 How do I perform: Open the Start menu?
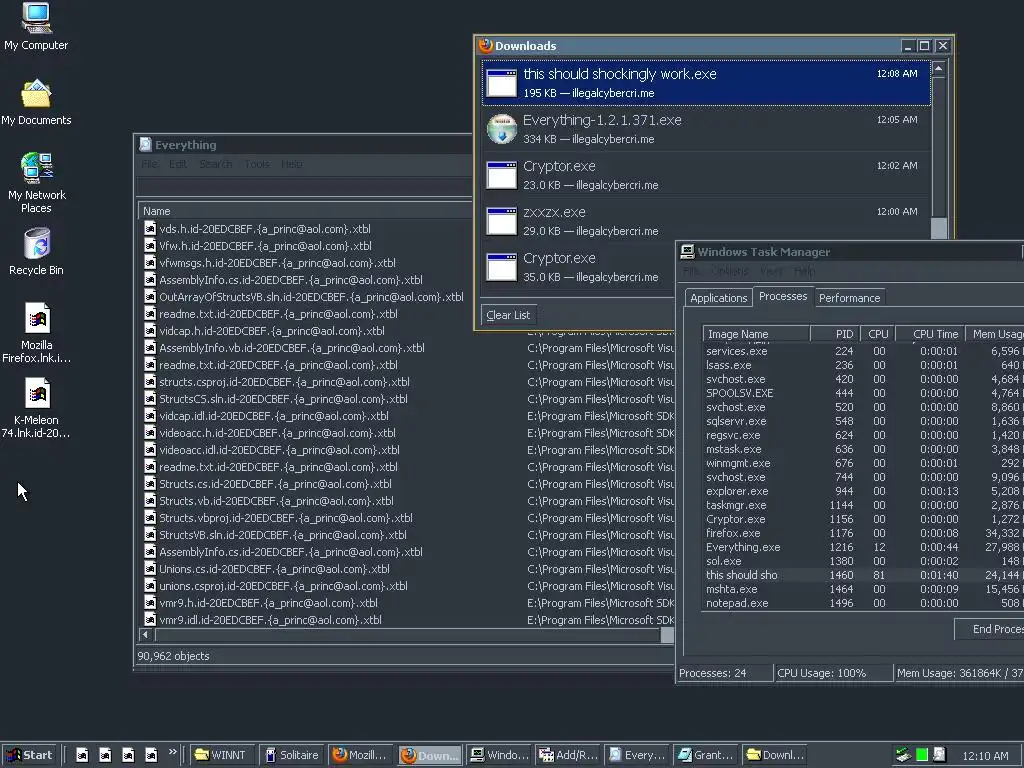(x=30, y=755)
